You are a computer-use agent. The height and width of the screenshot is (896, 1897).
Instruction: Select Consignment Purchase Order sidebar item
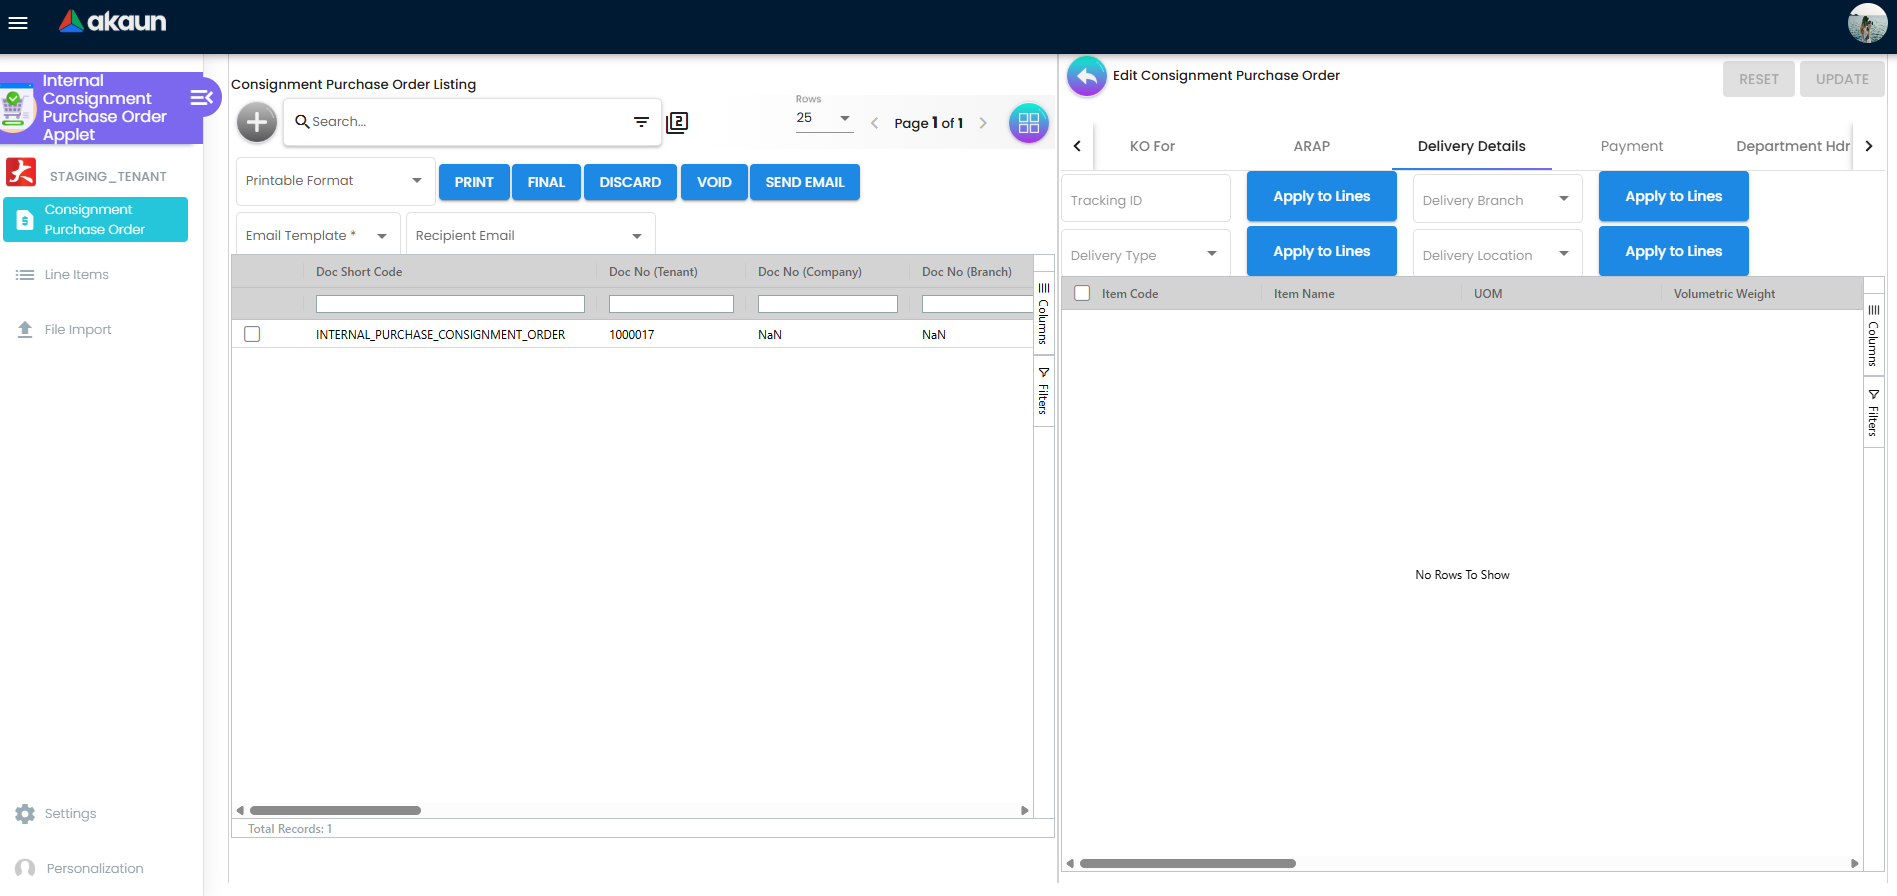click(95, 219)
